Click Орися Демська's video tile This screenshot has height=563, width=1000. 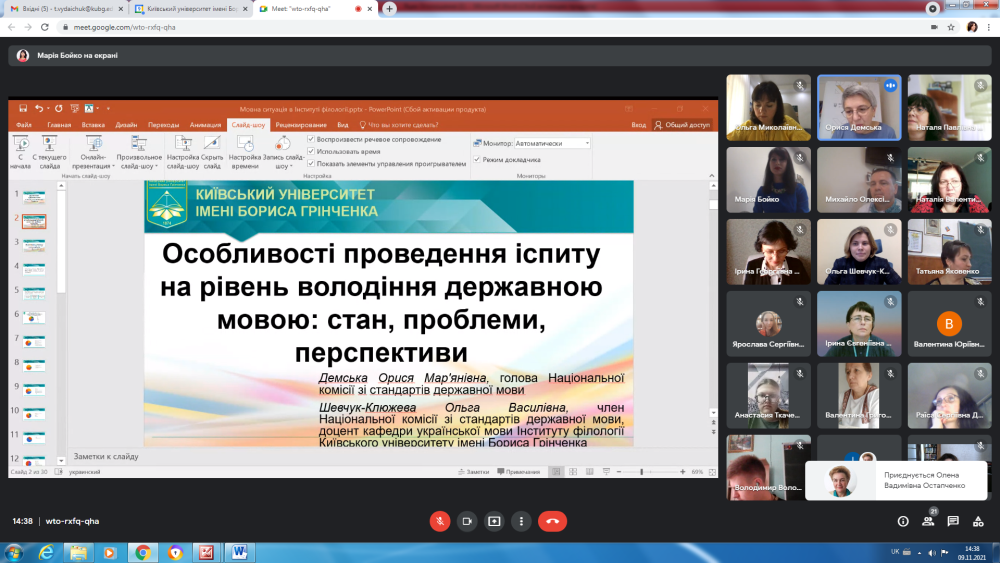pos(859,107)
